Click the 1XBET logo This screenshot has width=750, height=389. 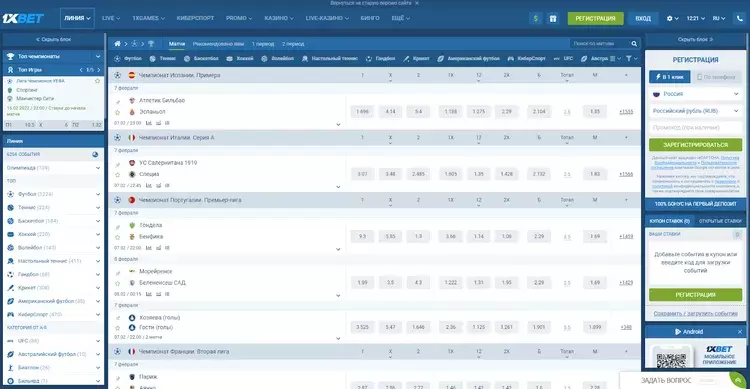click(23, 18)
